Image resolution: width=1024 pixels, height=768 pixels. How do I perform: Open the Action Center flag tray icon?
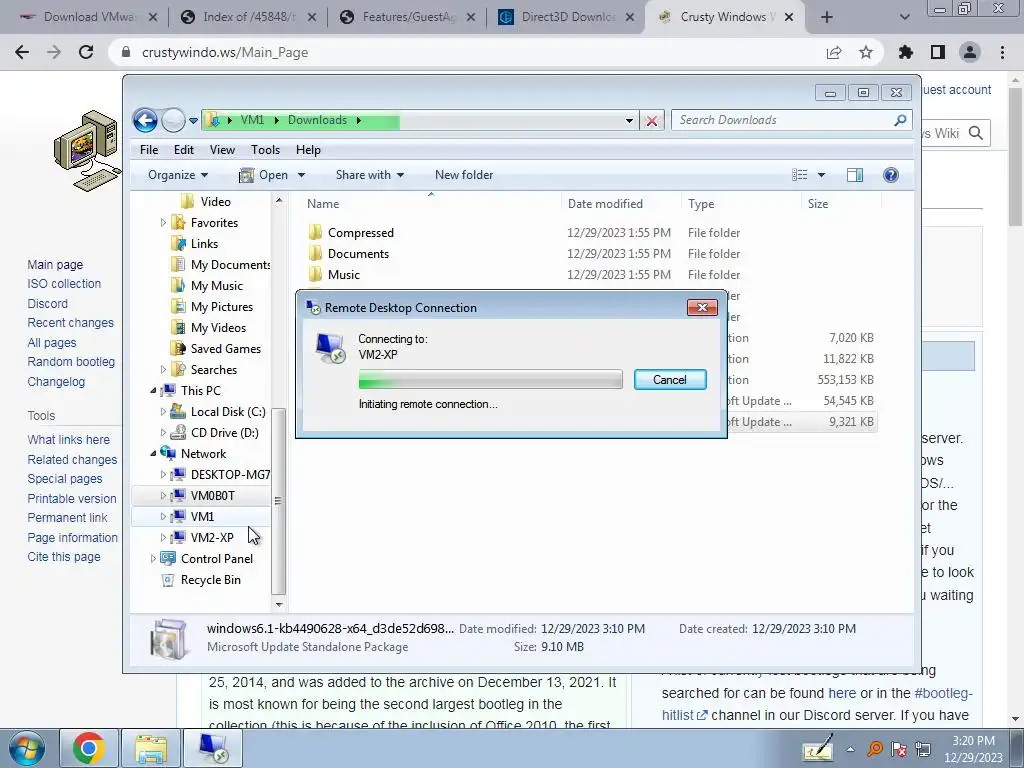click(899, 749)
